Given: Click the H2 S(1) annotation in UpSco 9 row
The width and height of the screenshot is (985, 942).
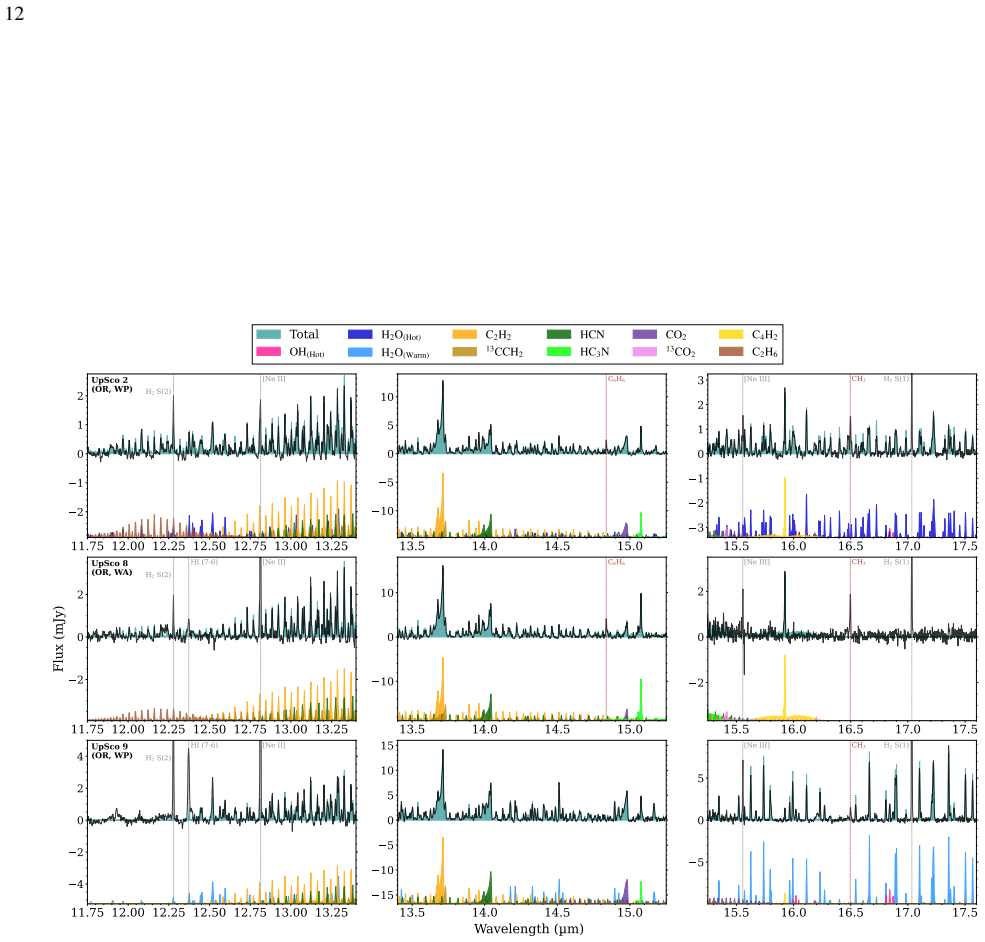Looking at the screenshot, I should pos(896,745).
